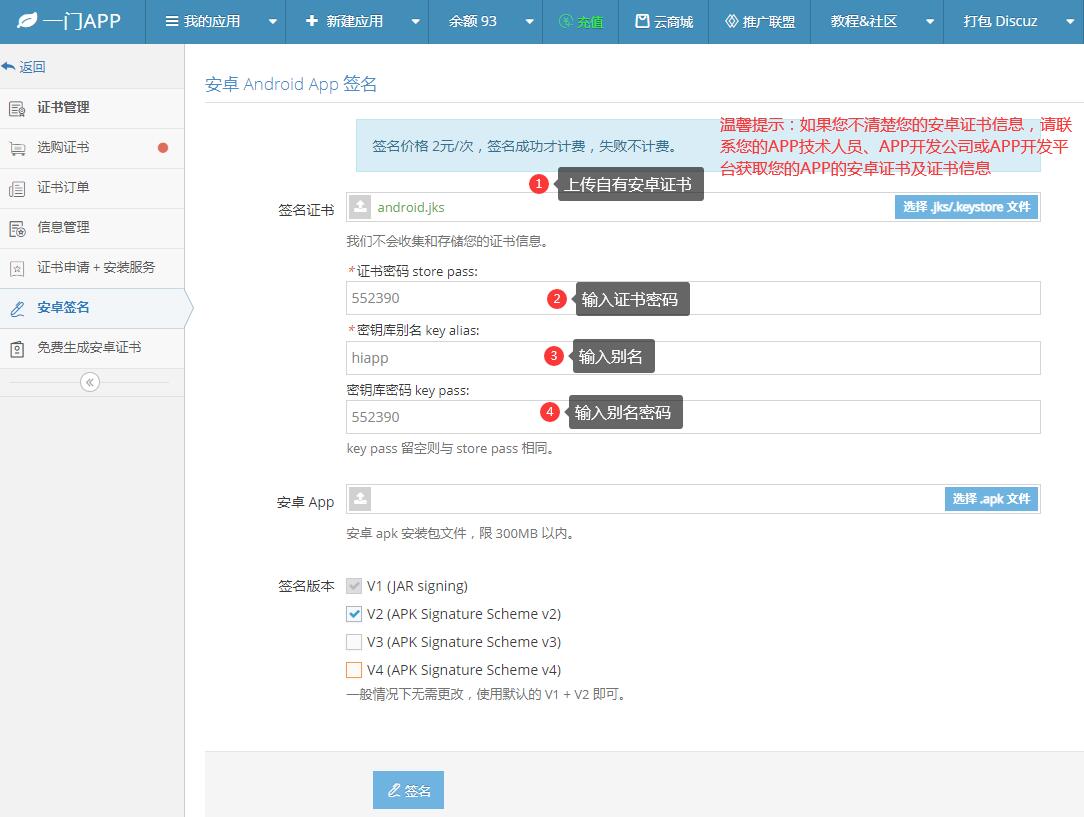Click the 返回 back arrow icon

pyautogui.click(x=8, y=66)
